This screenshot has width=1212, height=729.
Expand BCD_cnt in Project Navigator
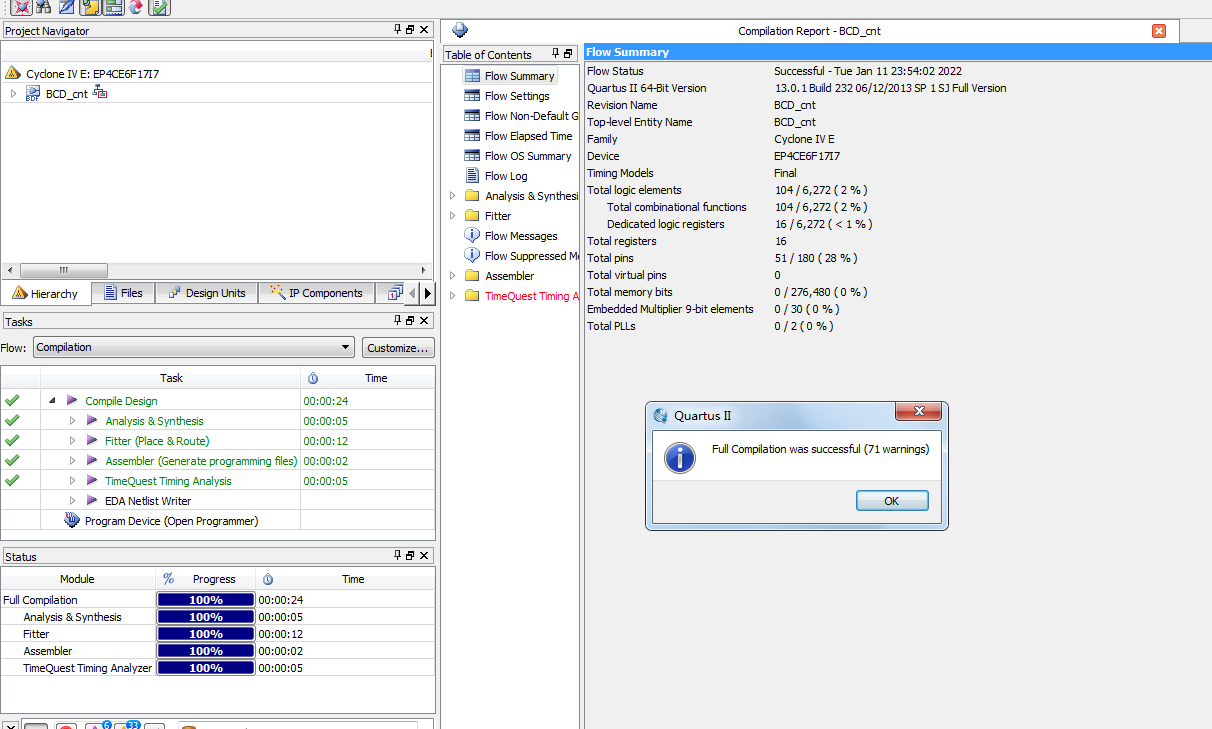[13, 93]
